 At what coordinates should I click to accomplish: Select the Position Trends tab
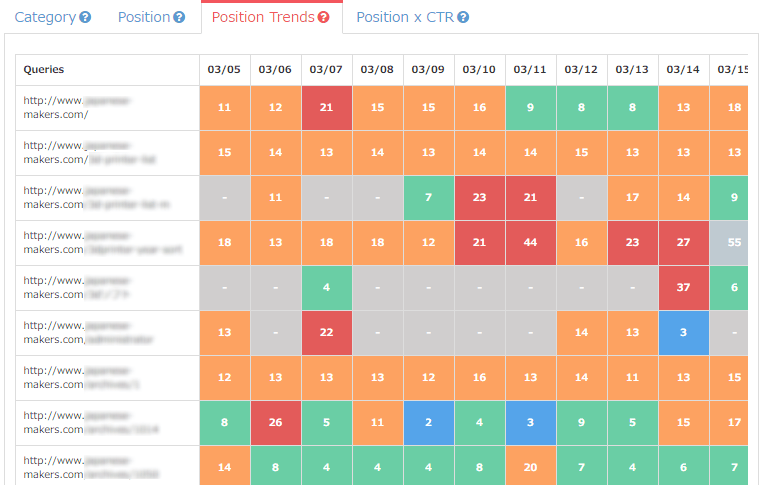[x=263, y=17]
